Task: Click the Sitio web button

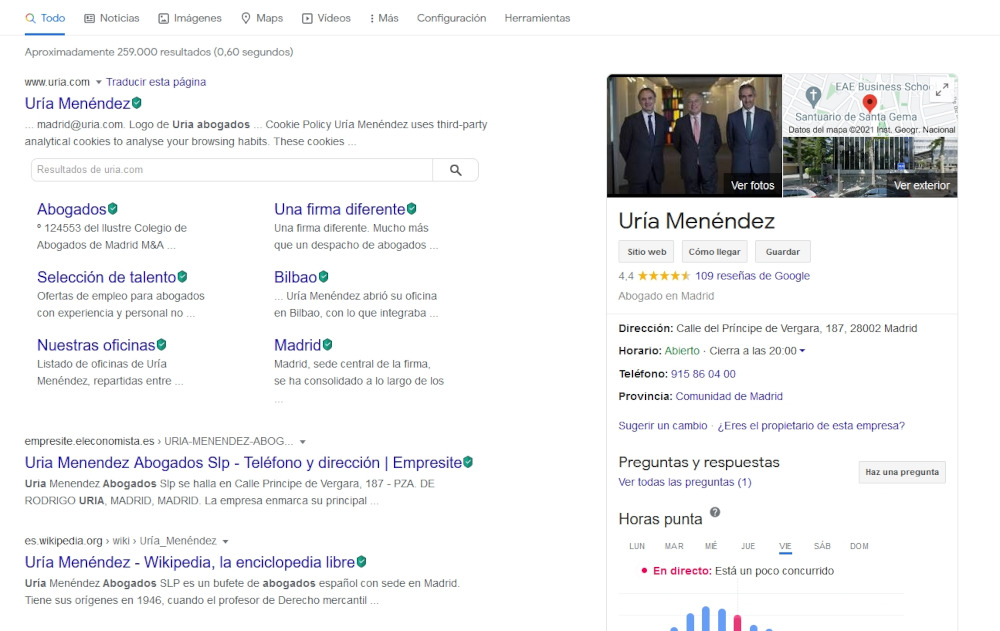Action: click(645, 251)
